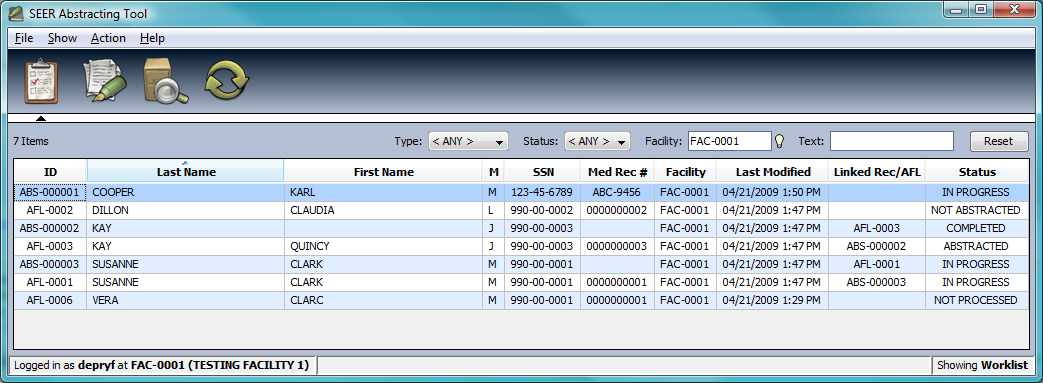Screen dimensions: 1043x383
Task: Click the NOT ABSTRACTED status cell
Action: click(977, 210)
